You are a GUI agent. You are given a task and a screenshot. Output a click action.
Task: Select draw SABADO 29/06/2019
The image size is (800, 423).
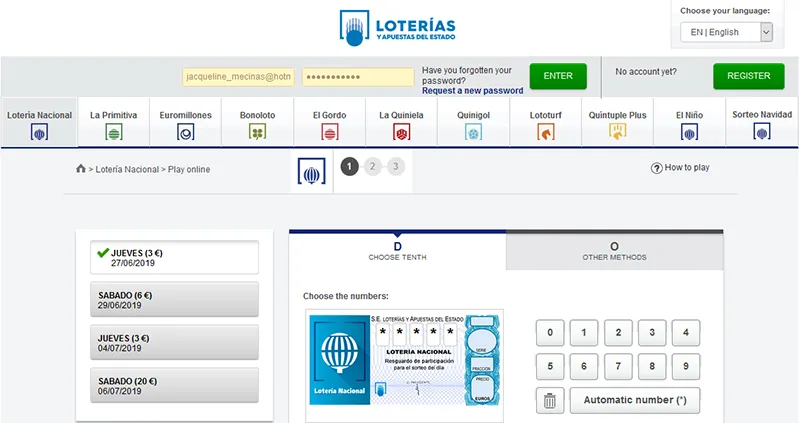(174, 300)
